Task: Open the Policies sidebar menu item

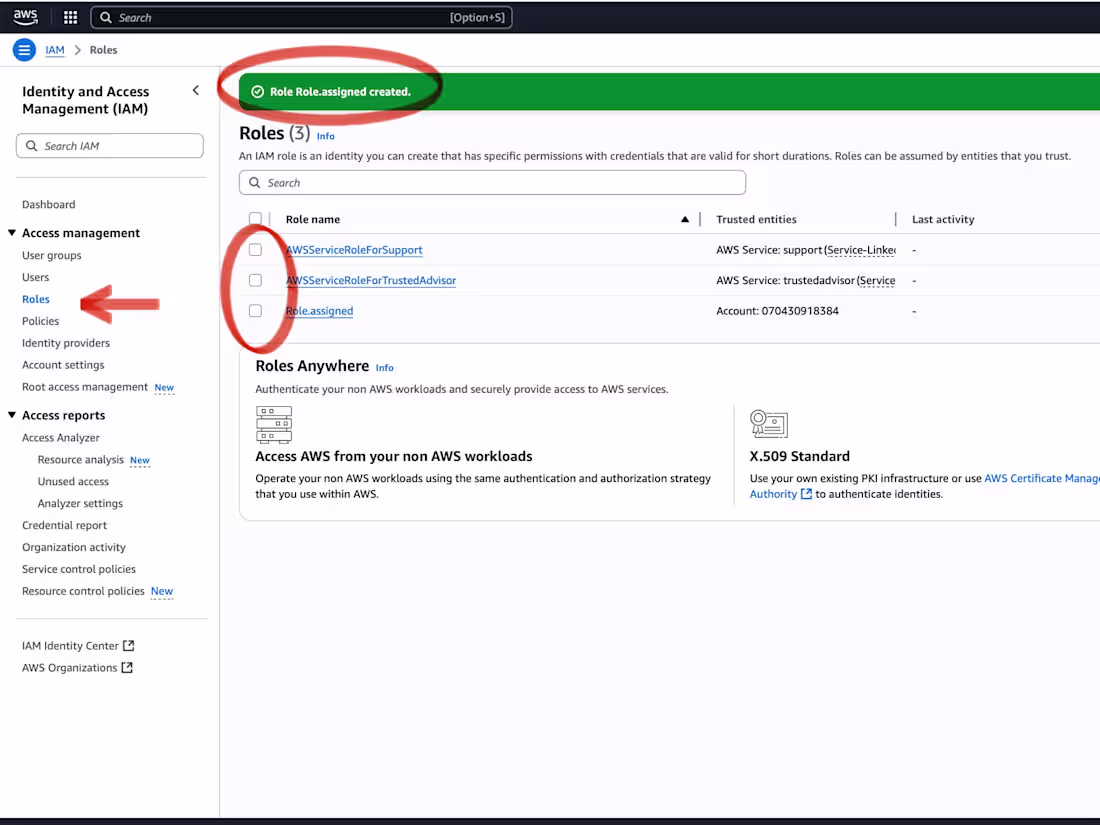Action: pyautogui.click(x=40, y=320)
